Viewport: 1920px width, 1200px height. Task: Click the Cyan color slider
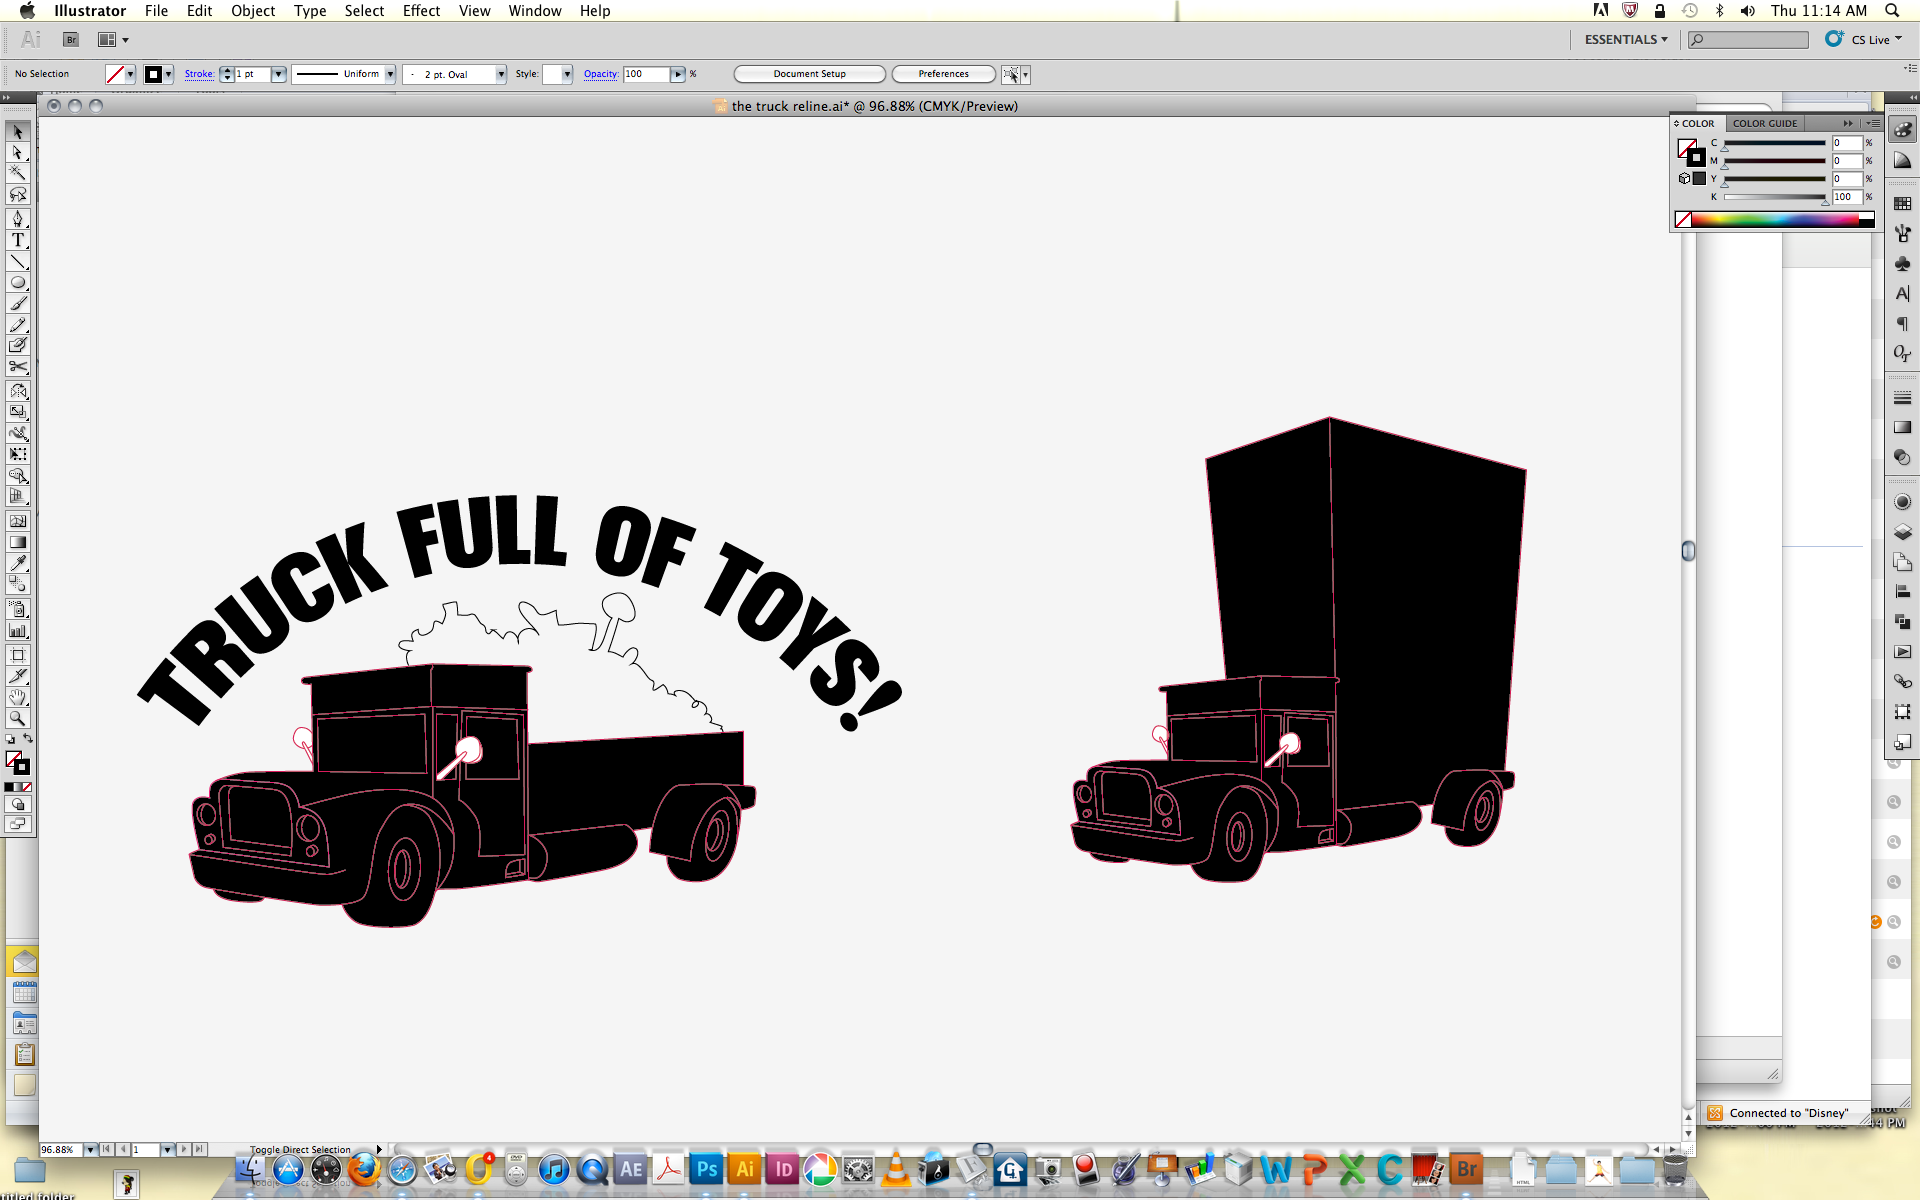[x=1775, y=143]
